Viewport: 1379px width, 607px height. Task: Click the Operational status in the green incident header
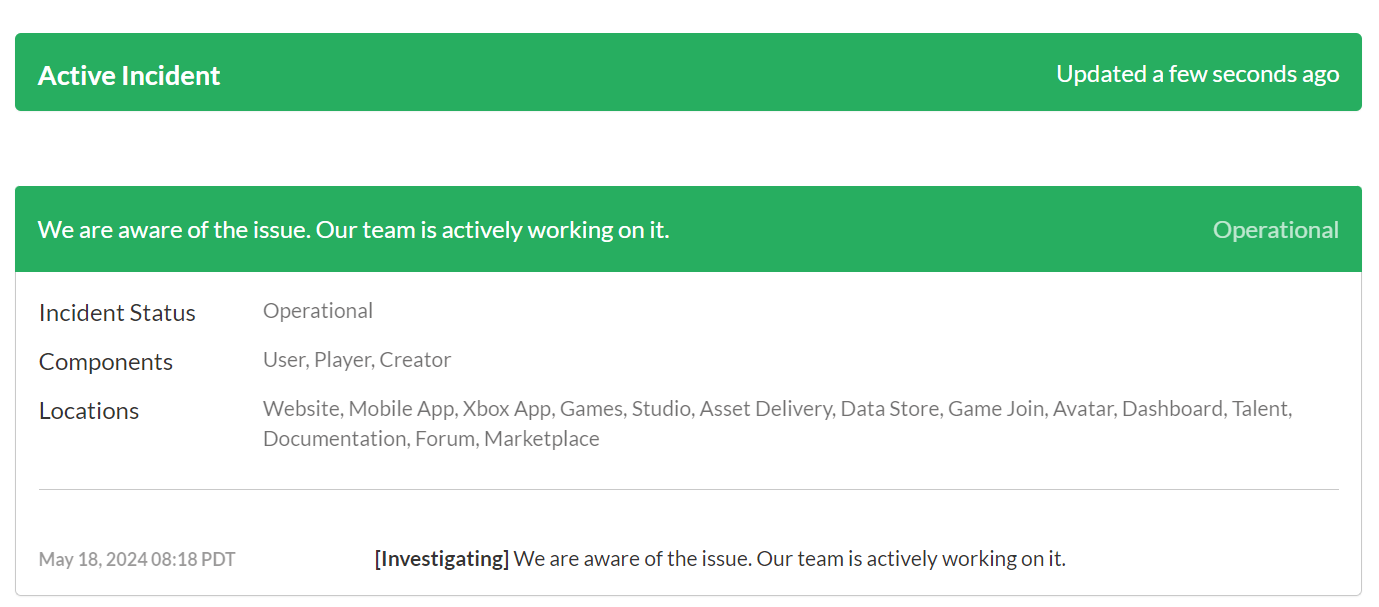[x=1275, y=230]
